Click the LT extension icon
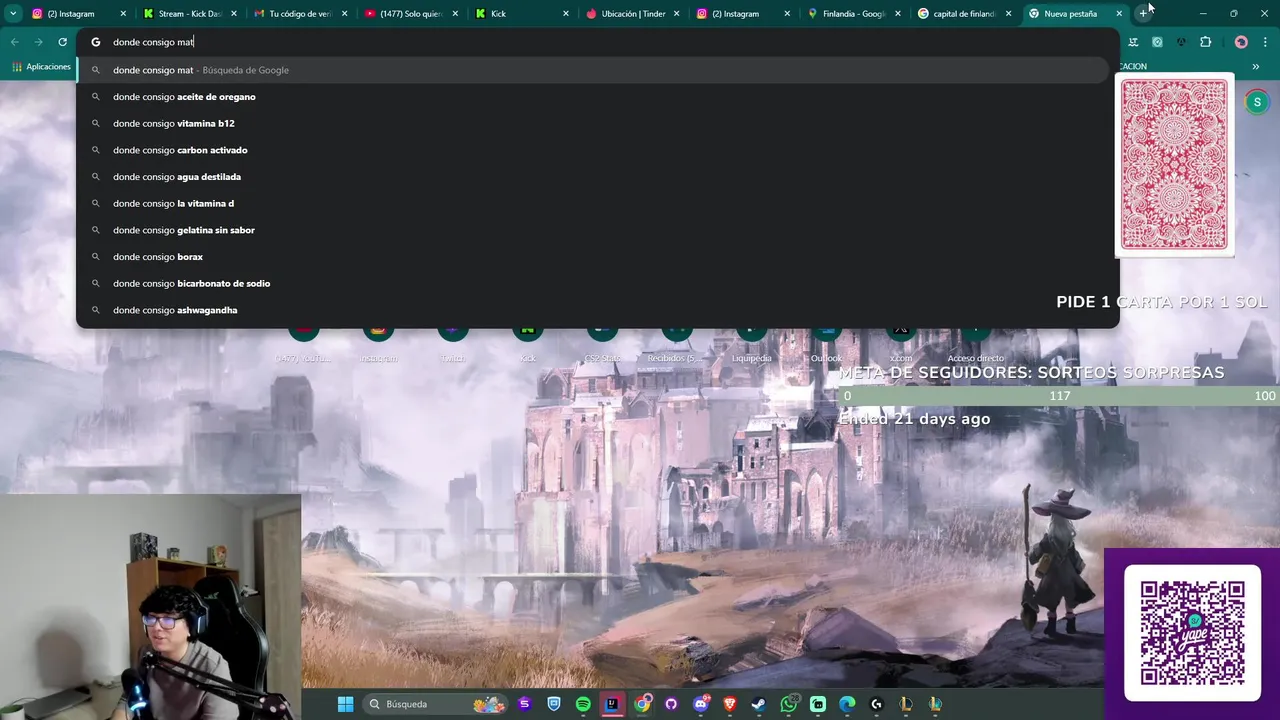 1133,42
